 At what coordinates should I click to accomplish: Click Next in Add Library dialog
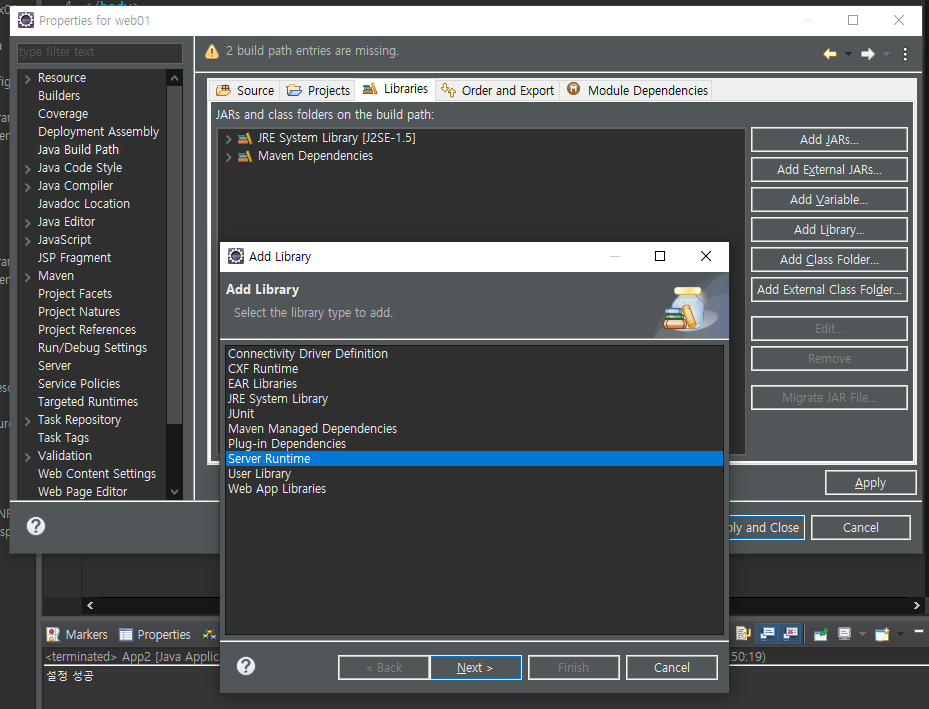click(x=476, y=668)
